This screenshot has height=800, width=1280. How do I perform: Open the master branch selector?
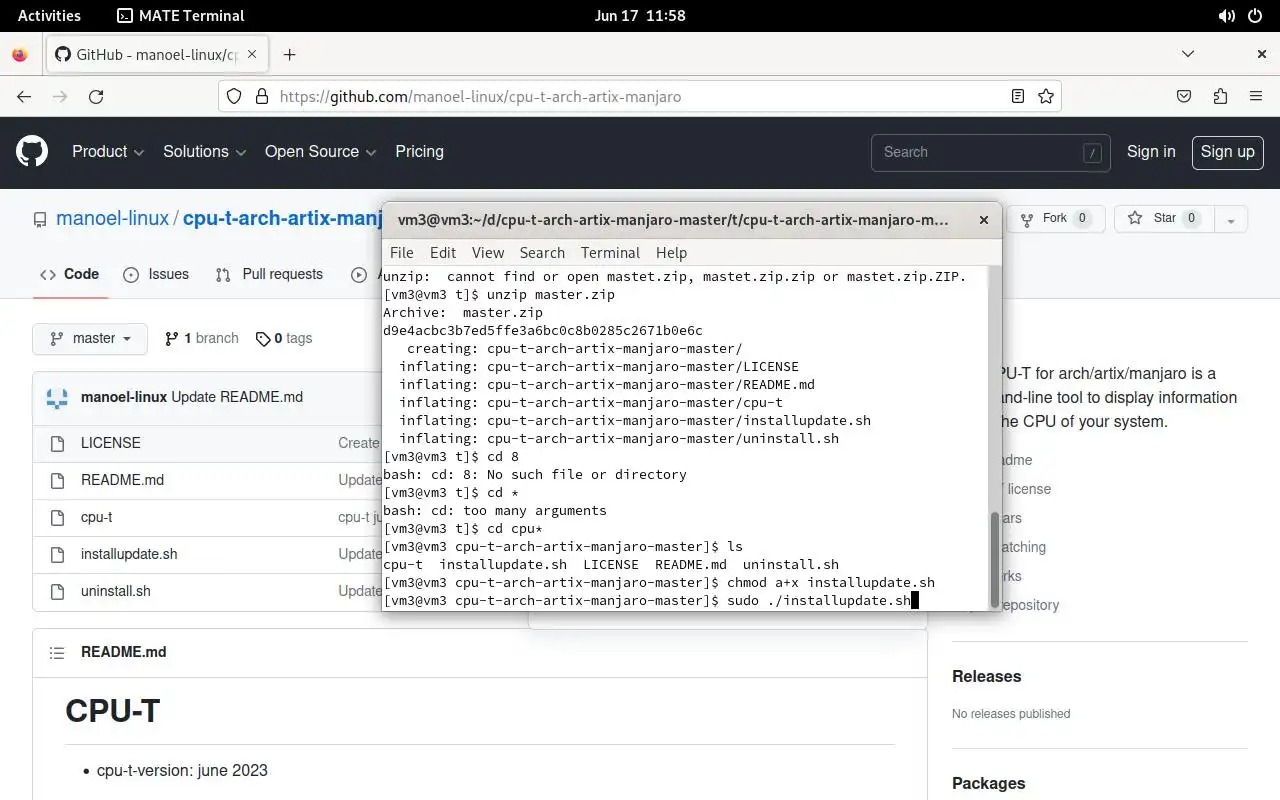pos(90,339)
